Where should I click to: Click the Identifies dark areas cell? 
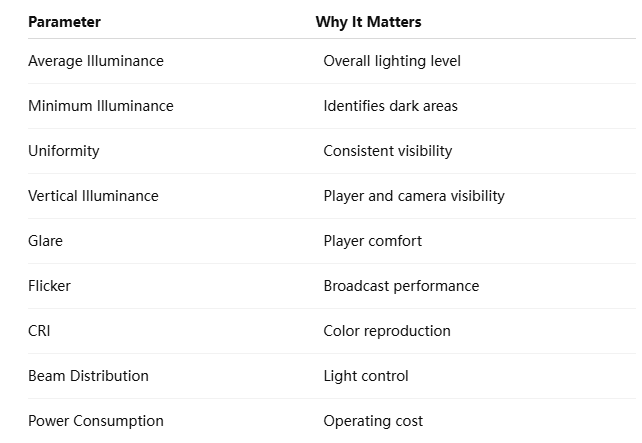pyautogui.click(x=390, y=106)
